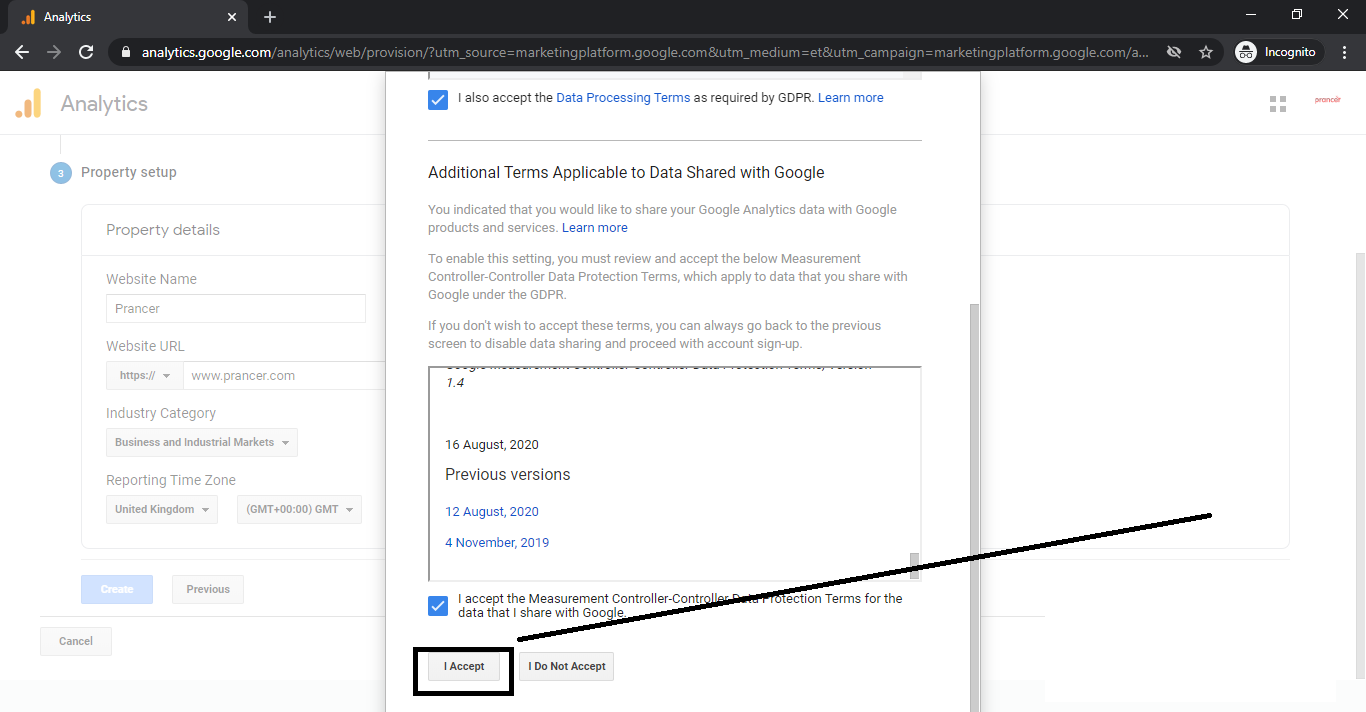1366x712 pixels.
Task: Click the site padlock icon
Action: pyautogui.click(x=125, y=52)
